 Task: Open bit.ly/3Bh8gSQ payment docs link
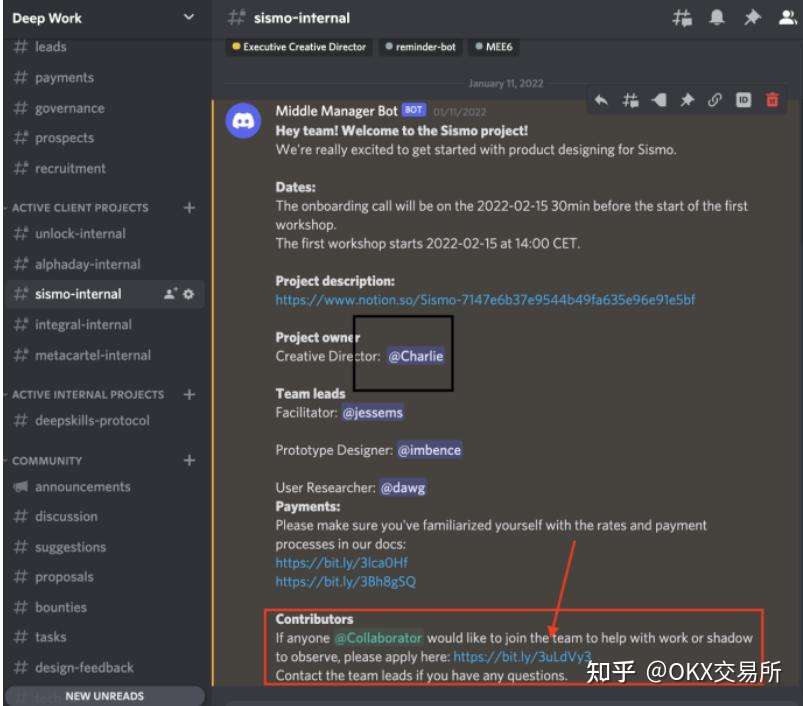[346, 582]
